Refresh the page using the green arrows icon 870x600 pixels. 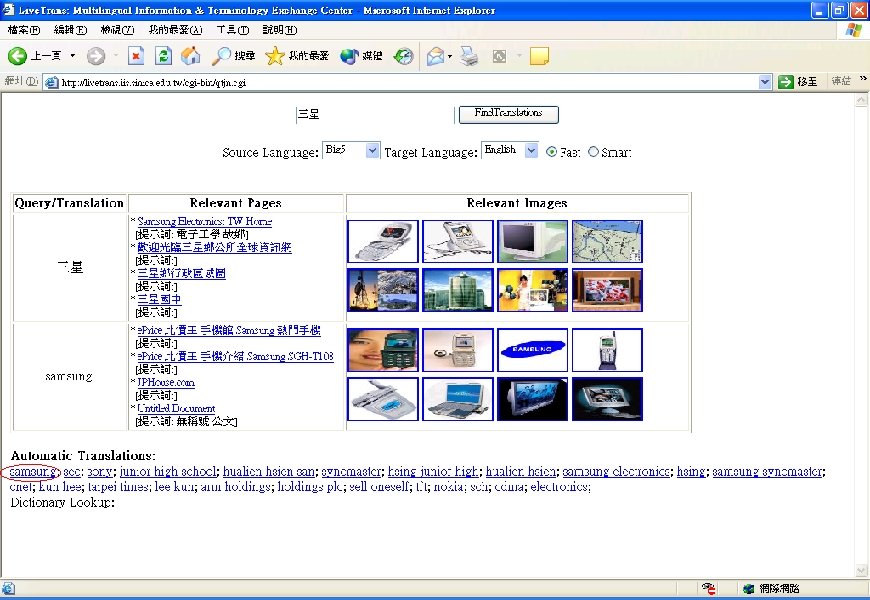pyautogui.click(x=163, y=56)
